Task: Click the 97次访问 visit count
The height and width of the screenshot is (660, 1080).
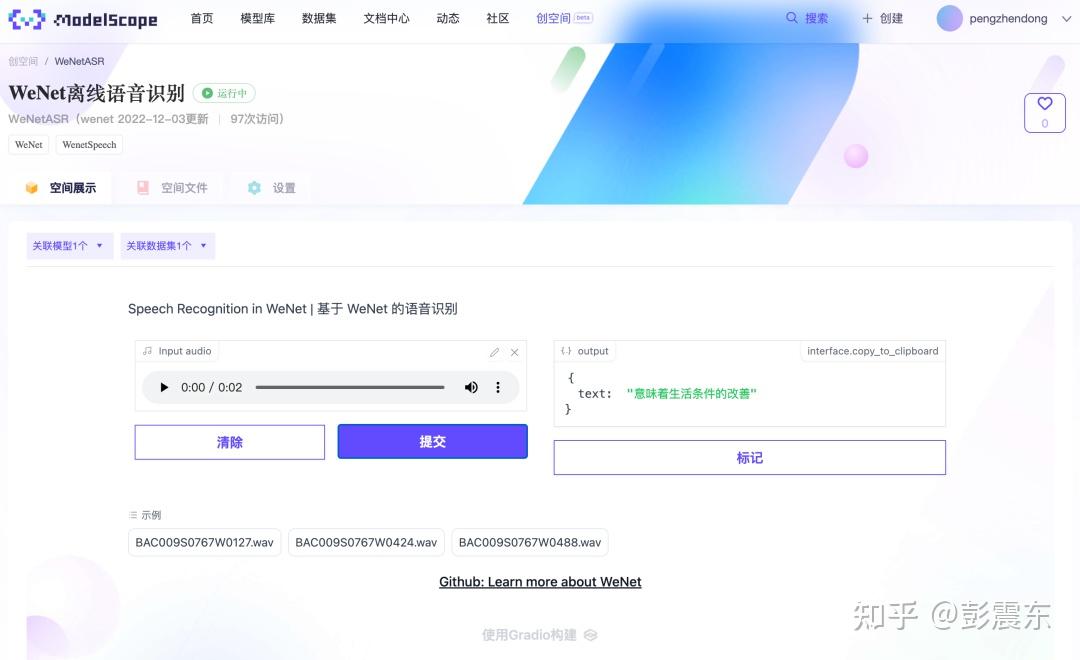Action: (x=256, y=119)
